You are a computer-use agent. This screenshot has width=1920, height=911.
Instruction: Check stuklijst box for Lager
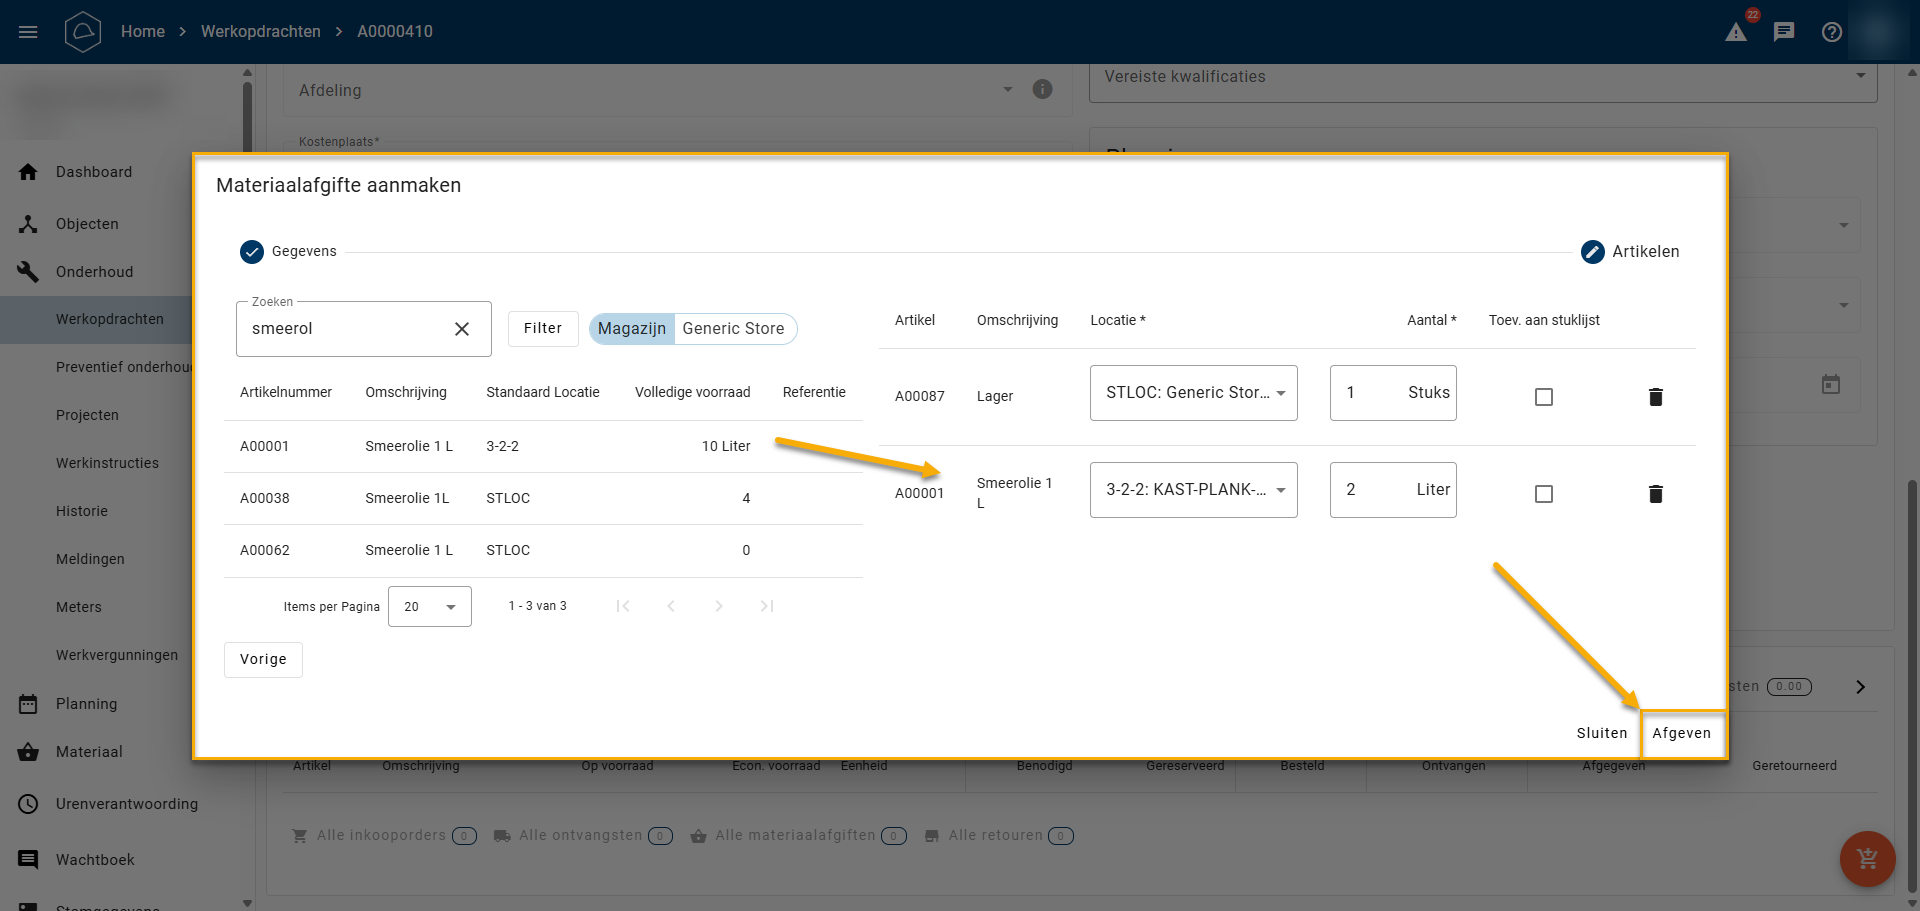tap(1544, 397)
